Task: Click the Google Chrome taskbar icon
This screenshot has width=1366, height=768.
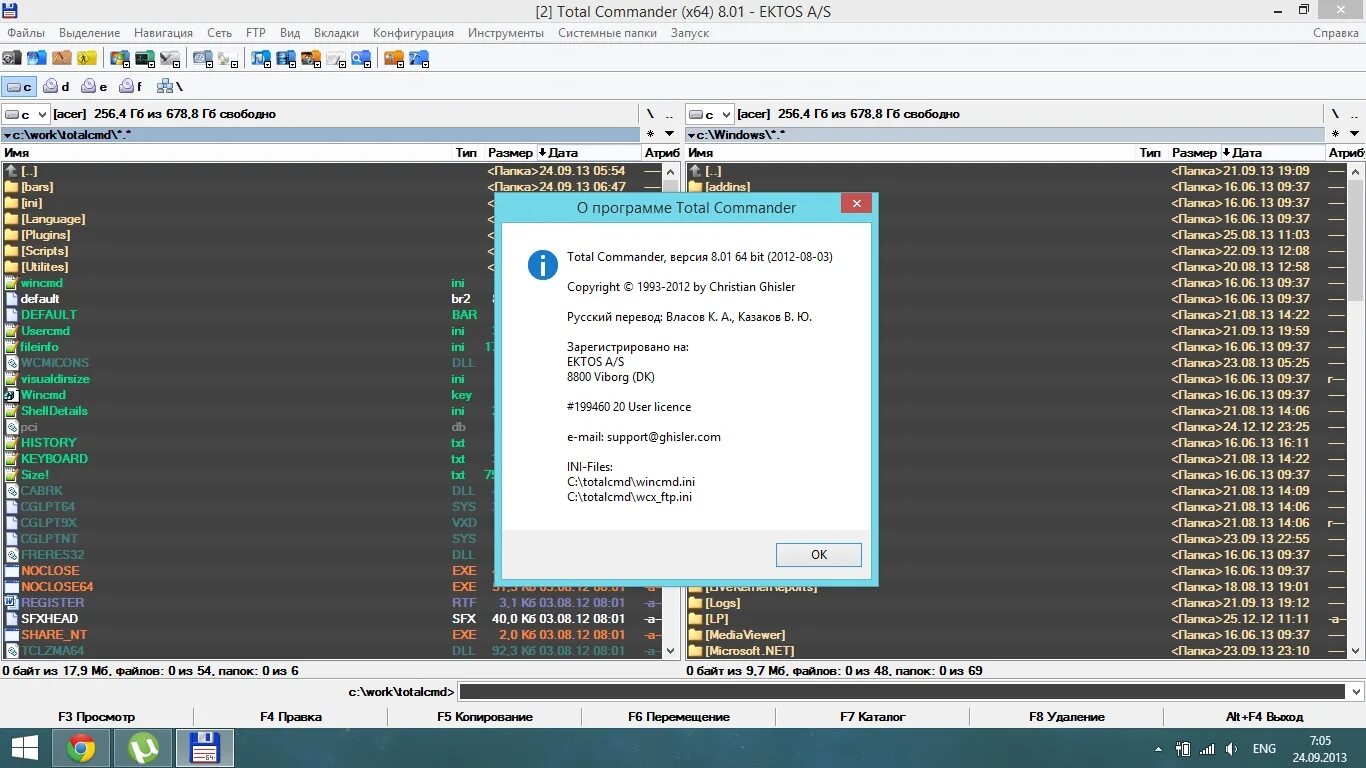Action: pyautogui.click(x=80, y=747)
